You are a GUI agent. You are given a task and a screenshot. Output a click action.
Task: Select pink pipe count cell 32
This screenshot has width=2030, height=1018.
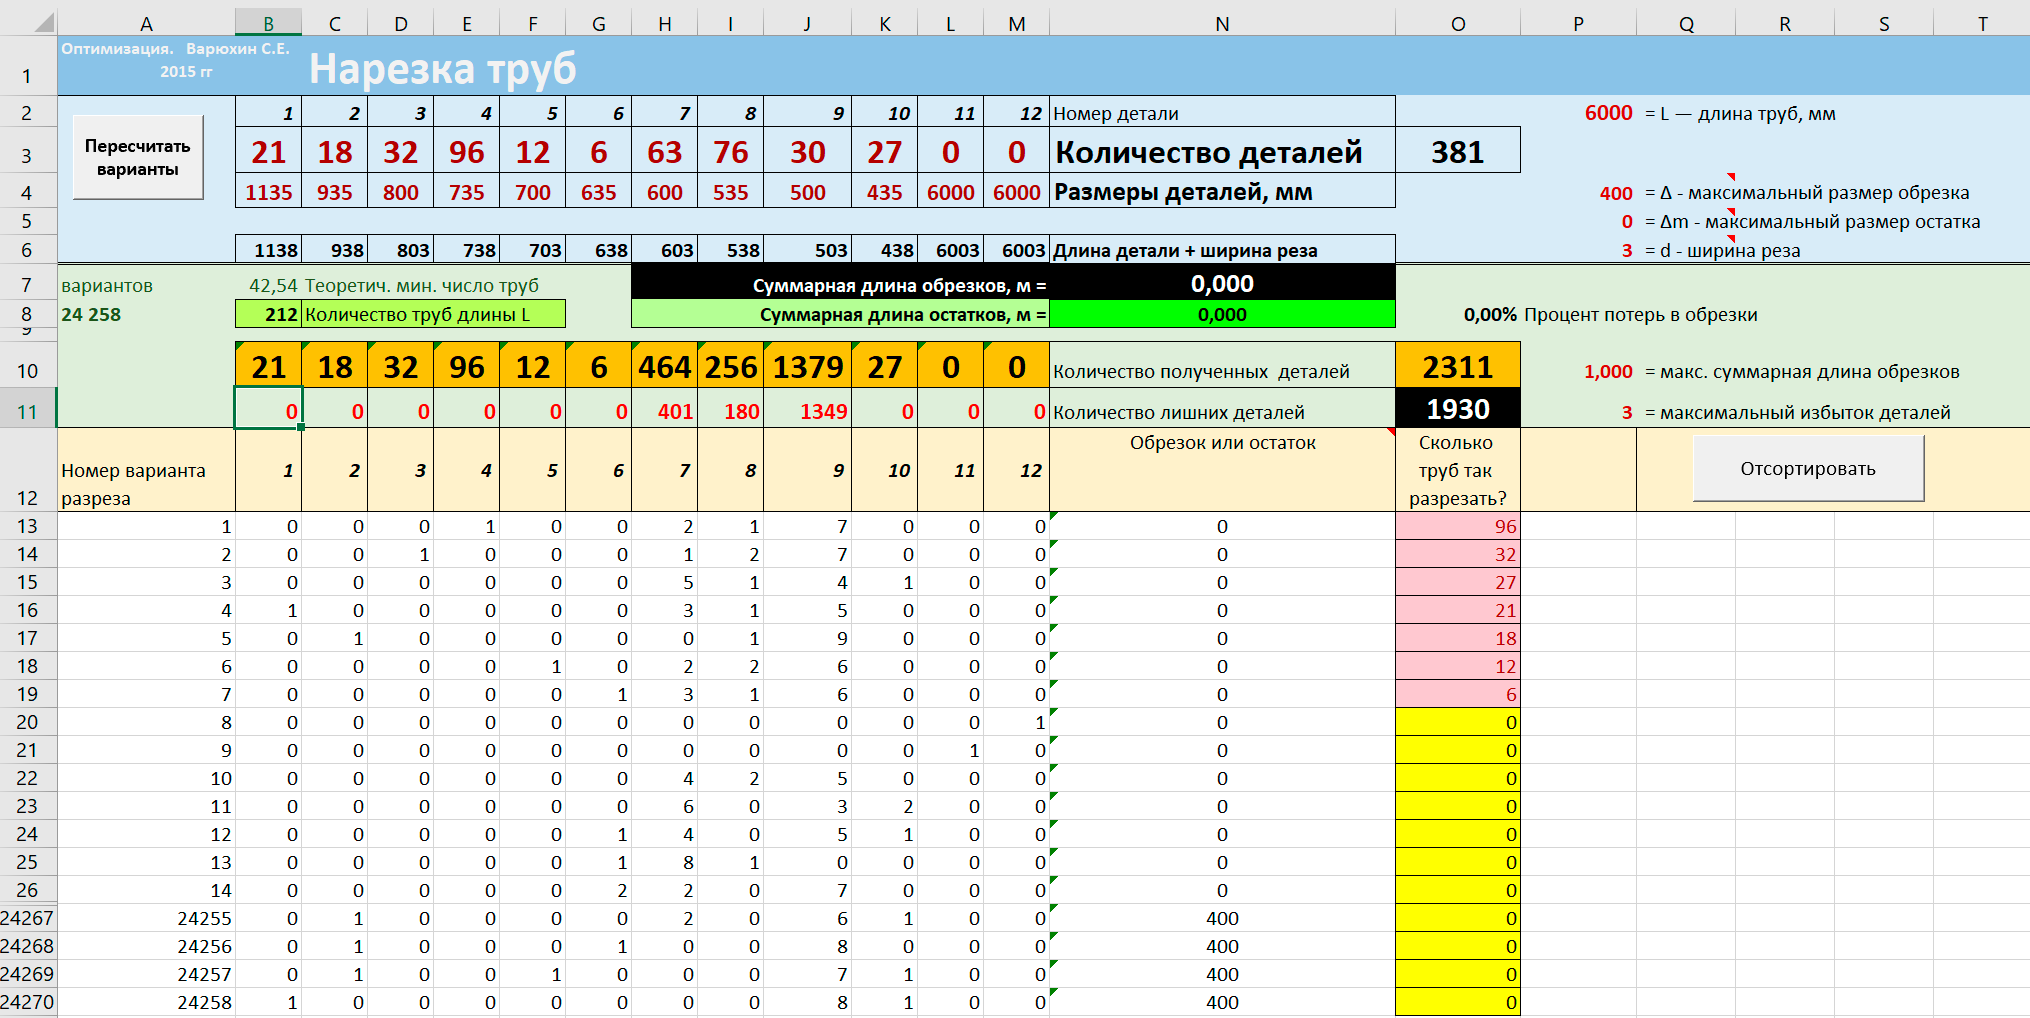1458,554
